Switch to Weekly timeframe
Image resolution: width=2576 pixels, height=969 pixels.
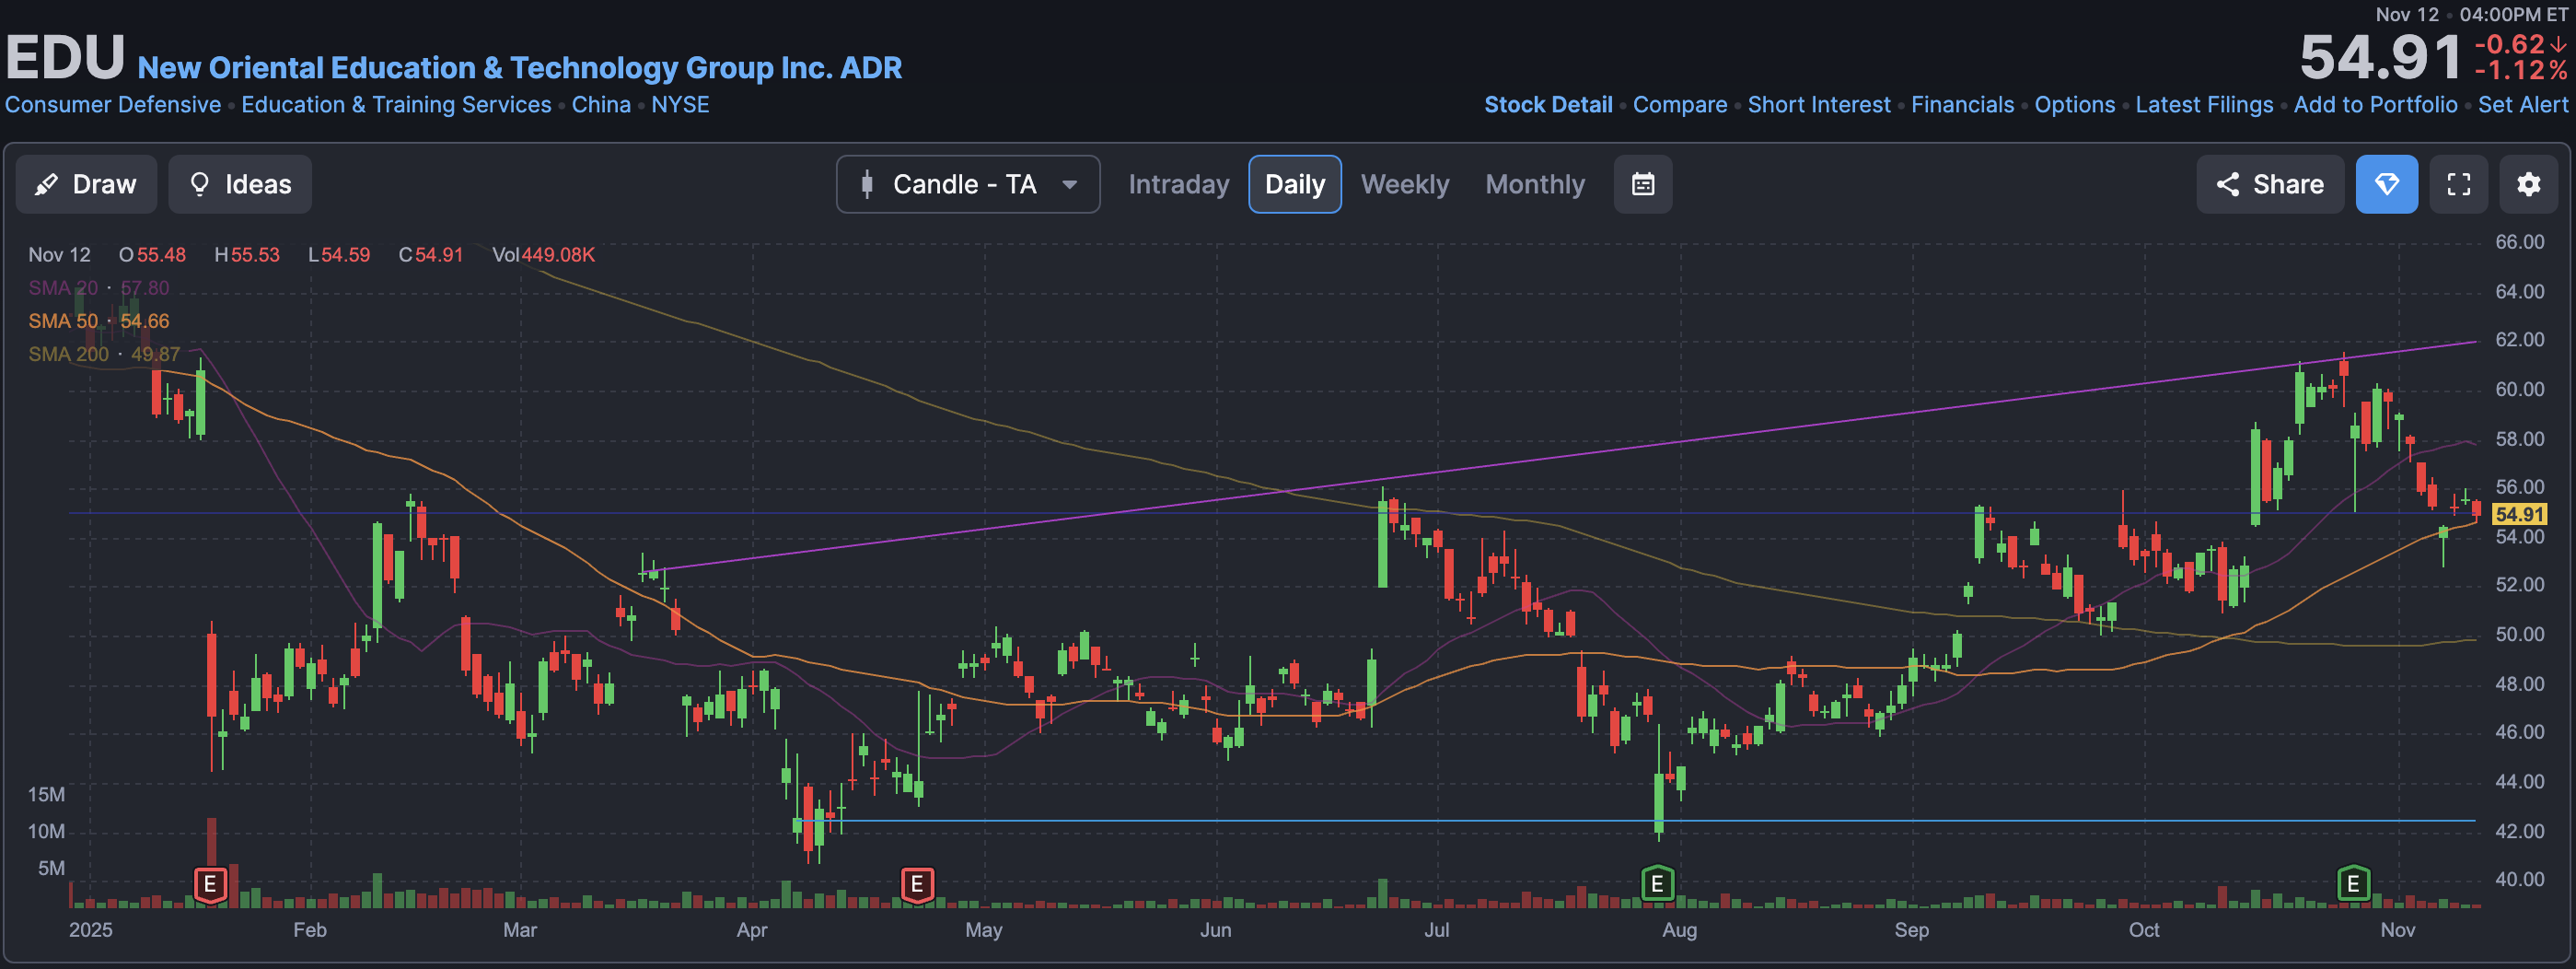point(1404,184)
